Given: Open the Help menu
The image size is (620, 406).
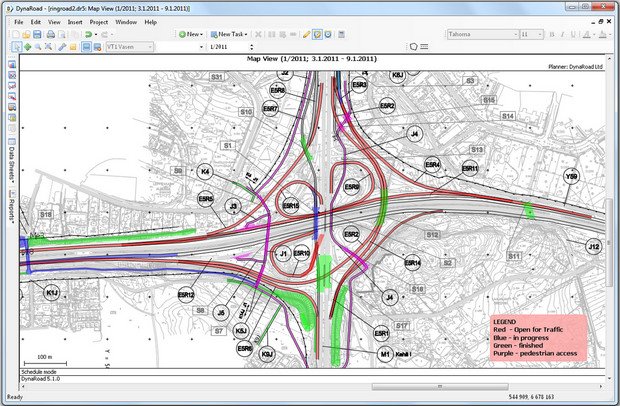Looking at the screenshot, I should [150, 22].
